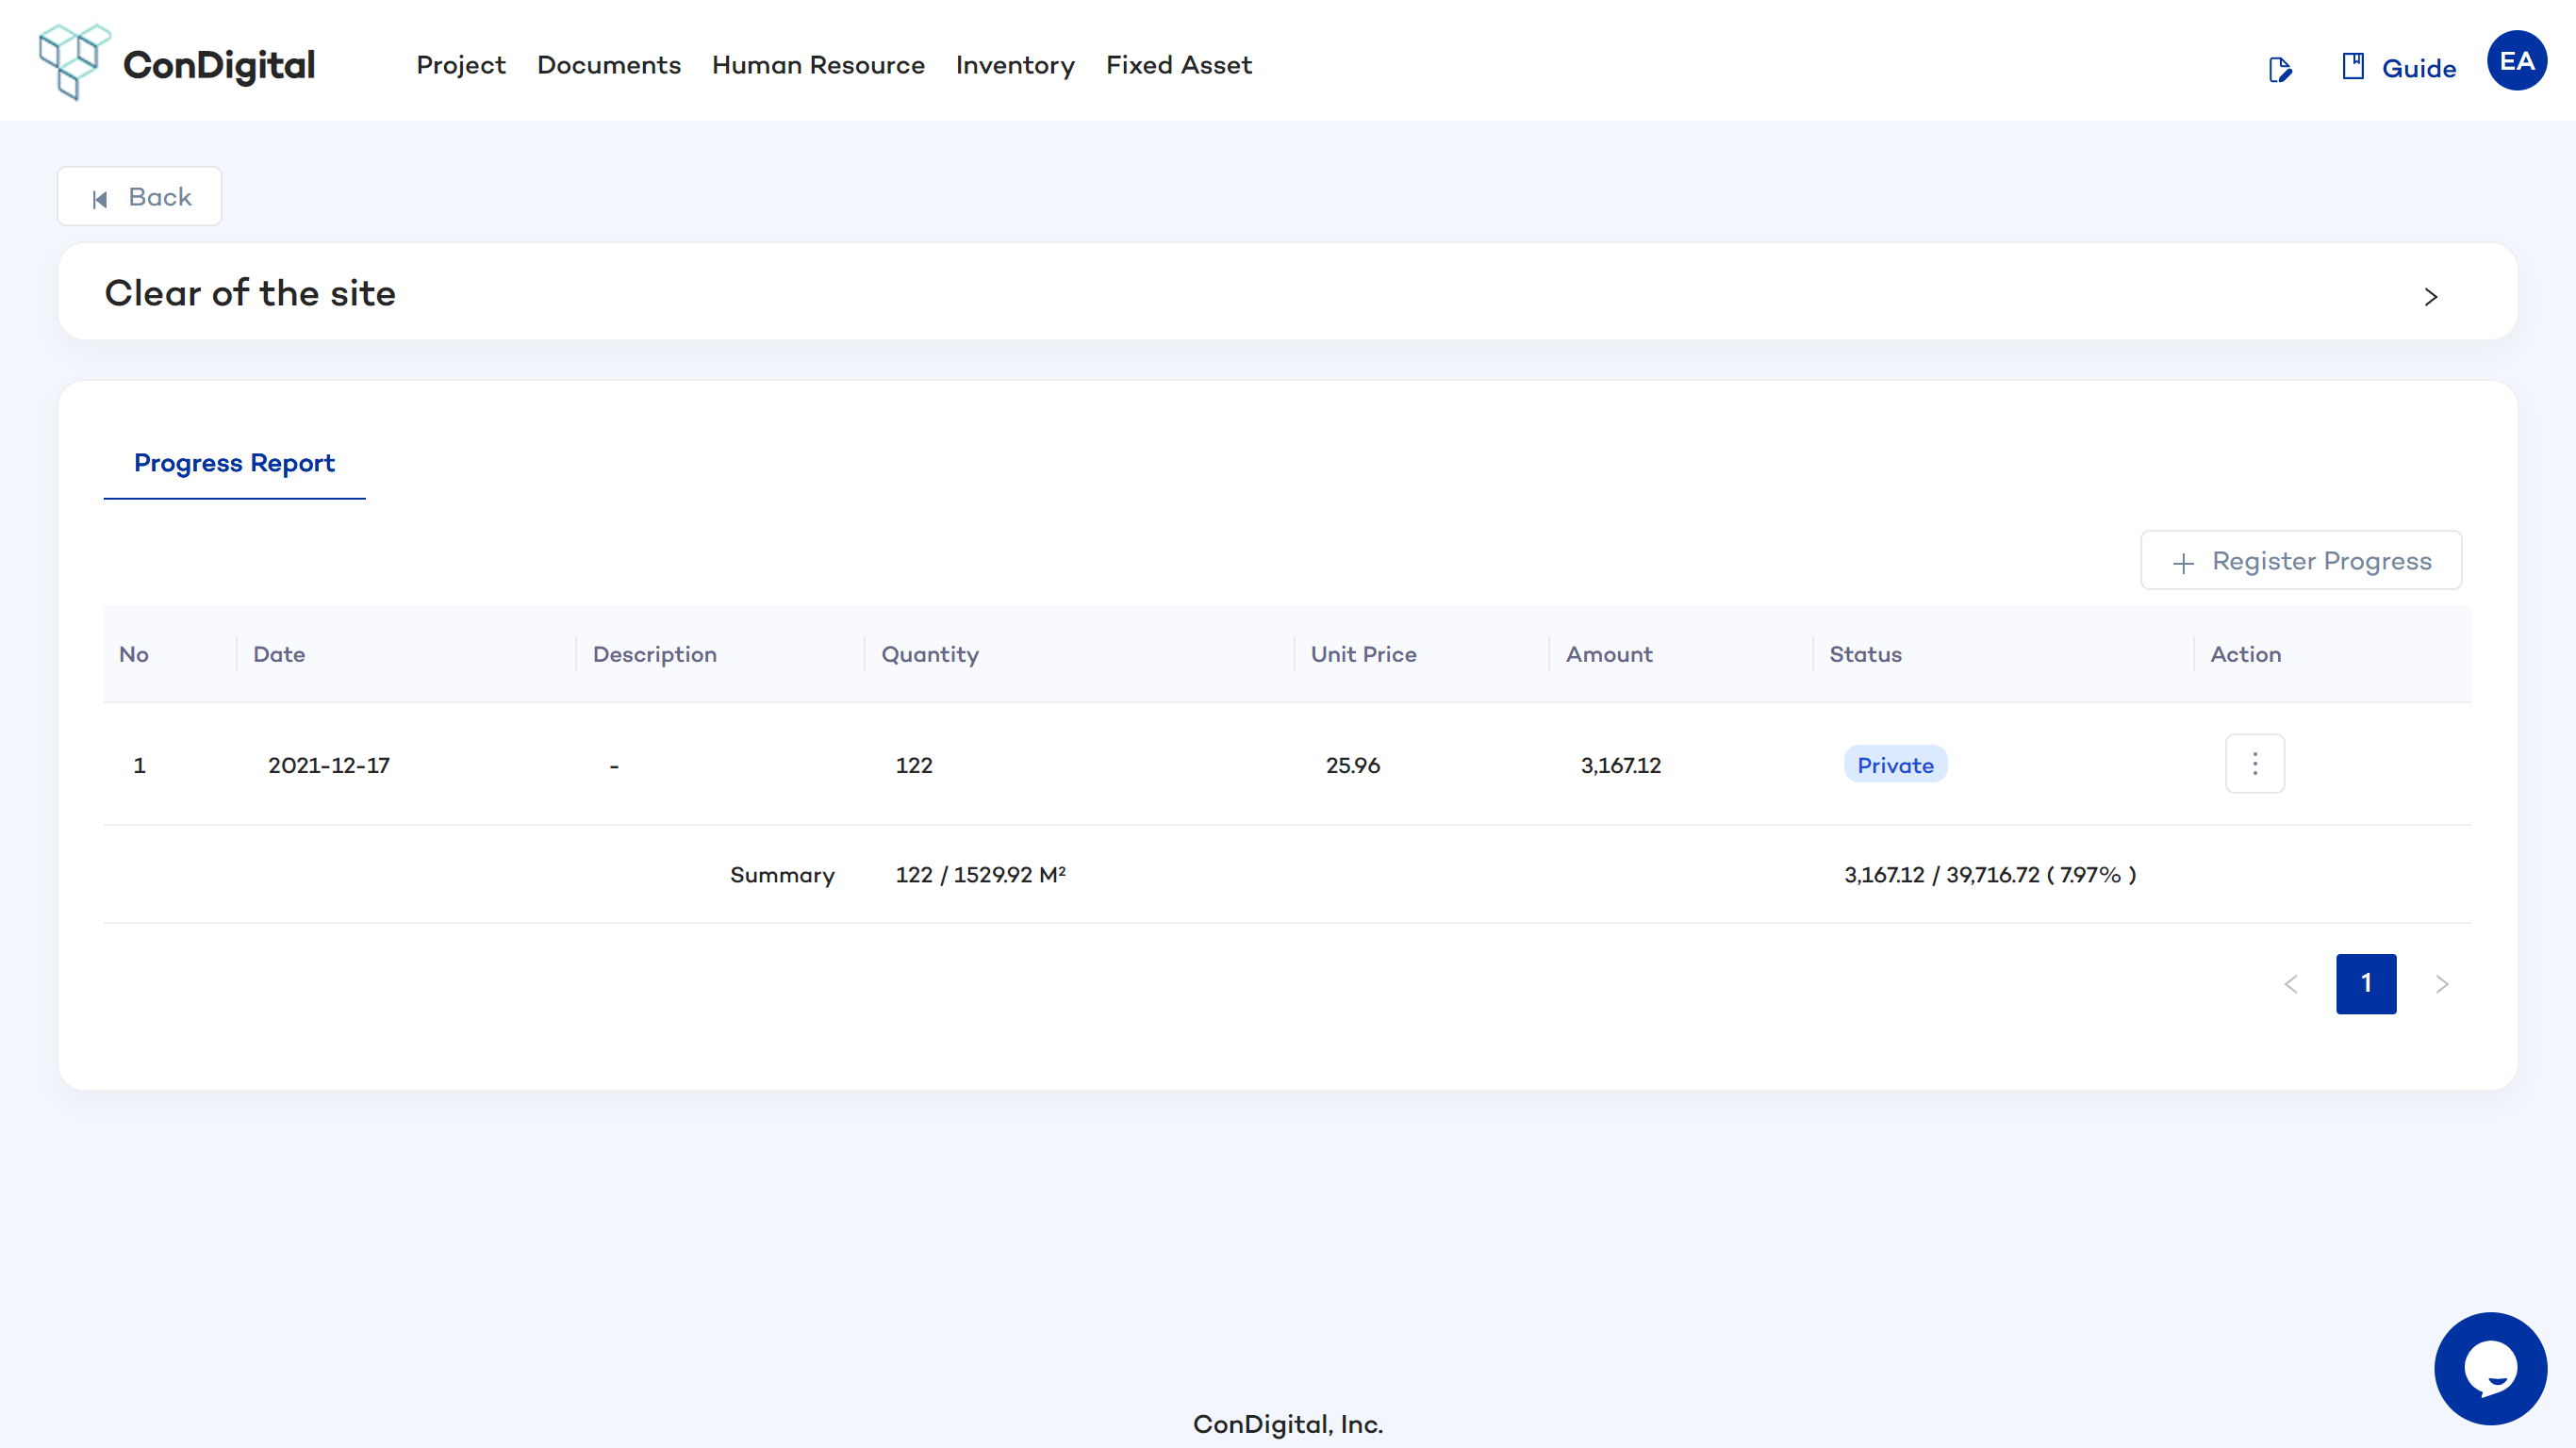Expand the Clear of the site chevron
The width and height of the screenshot is (2576, 1448).
[2431, 297]
